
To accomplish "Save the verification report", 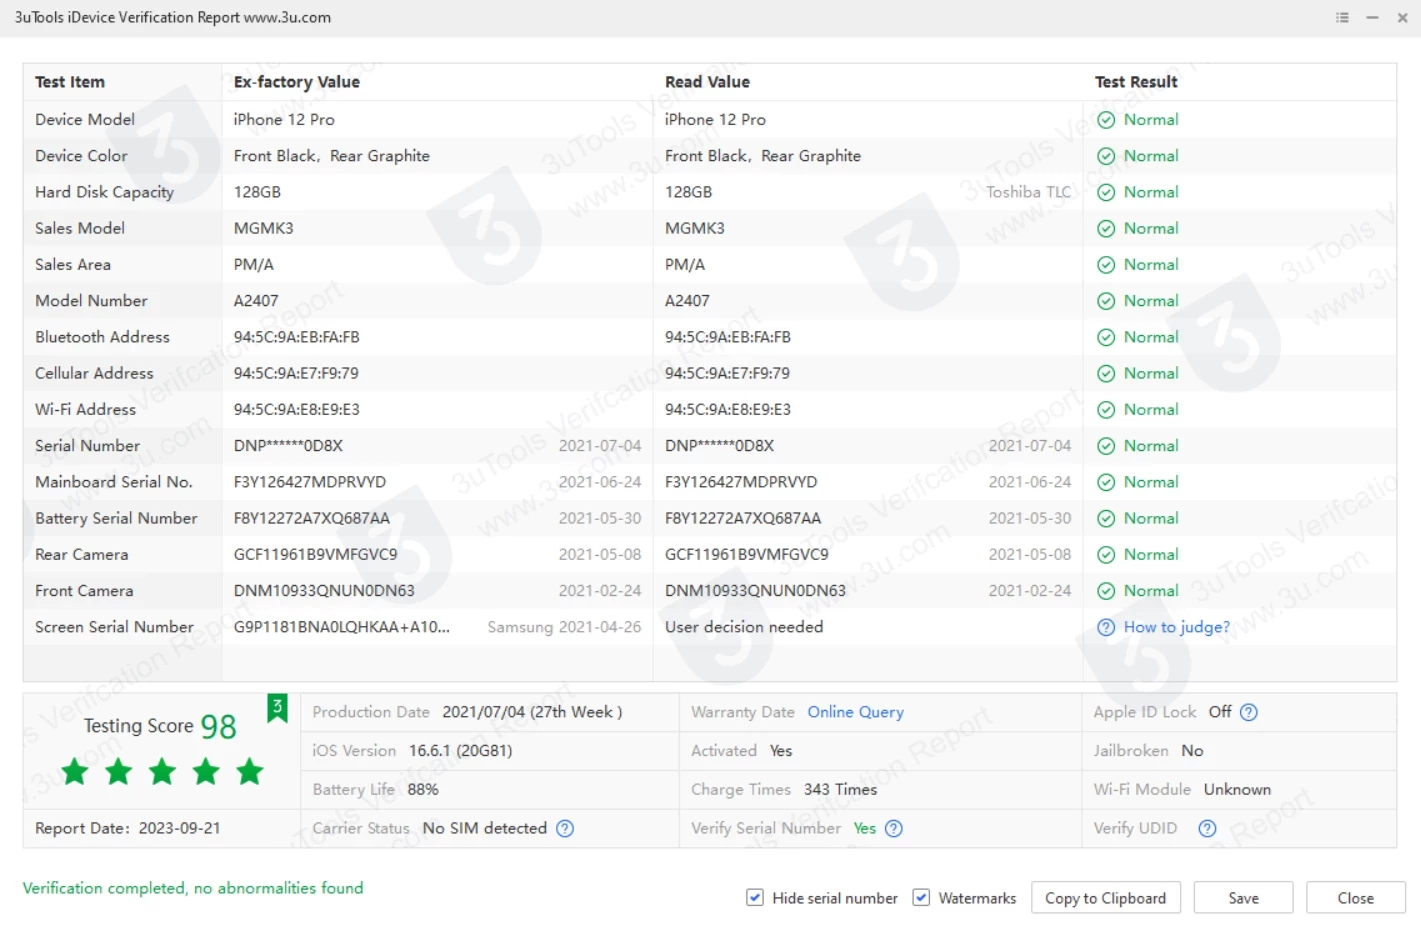I will click(x=1243, y=898).
